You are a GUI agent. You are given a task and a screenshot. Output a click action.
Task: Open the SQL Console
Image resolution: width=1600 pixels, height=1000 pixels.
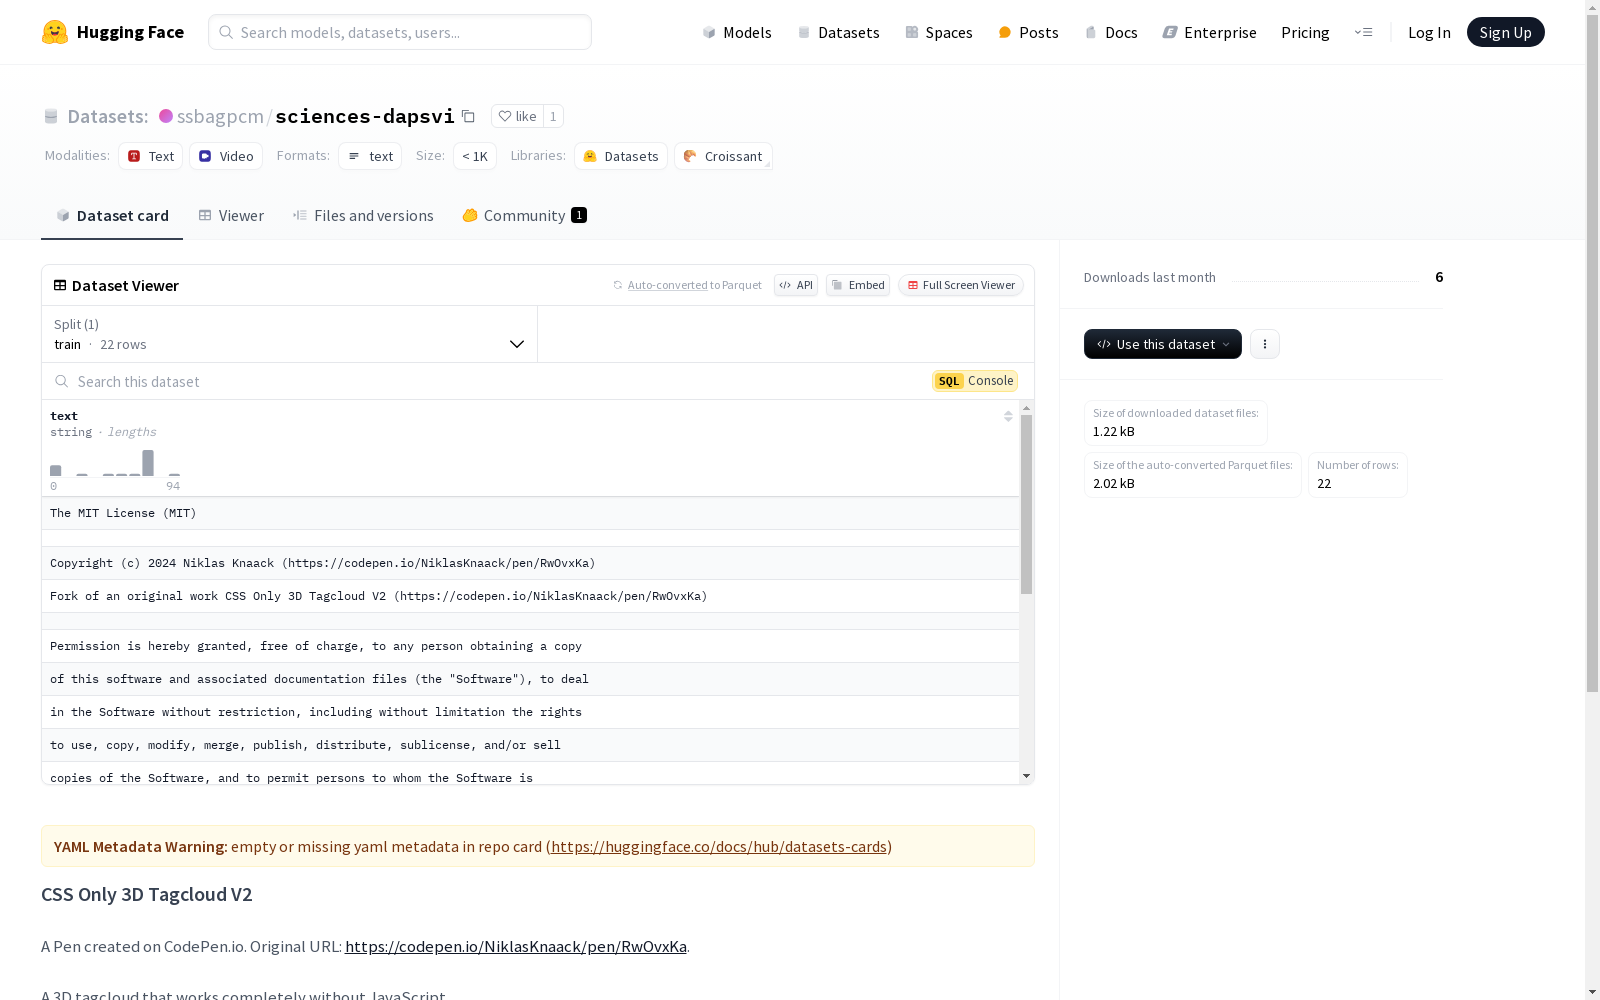point(975,381)
